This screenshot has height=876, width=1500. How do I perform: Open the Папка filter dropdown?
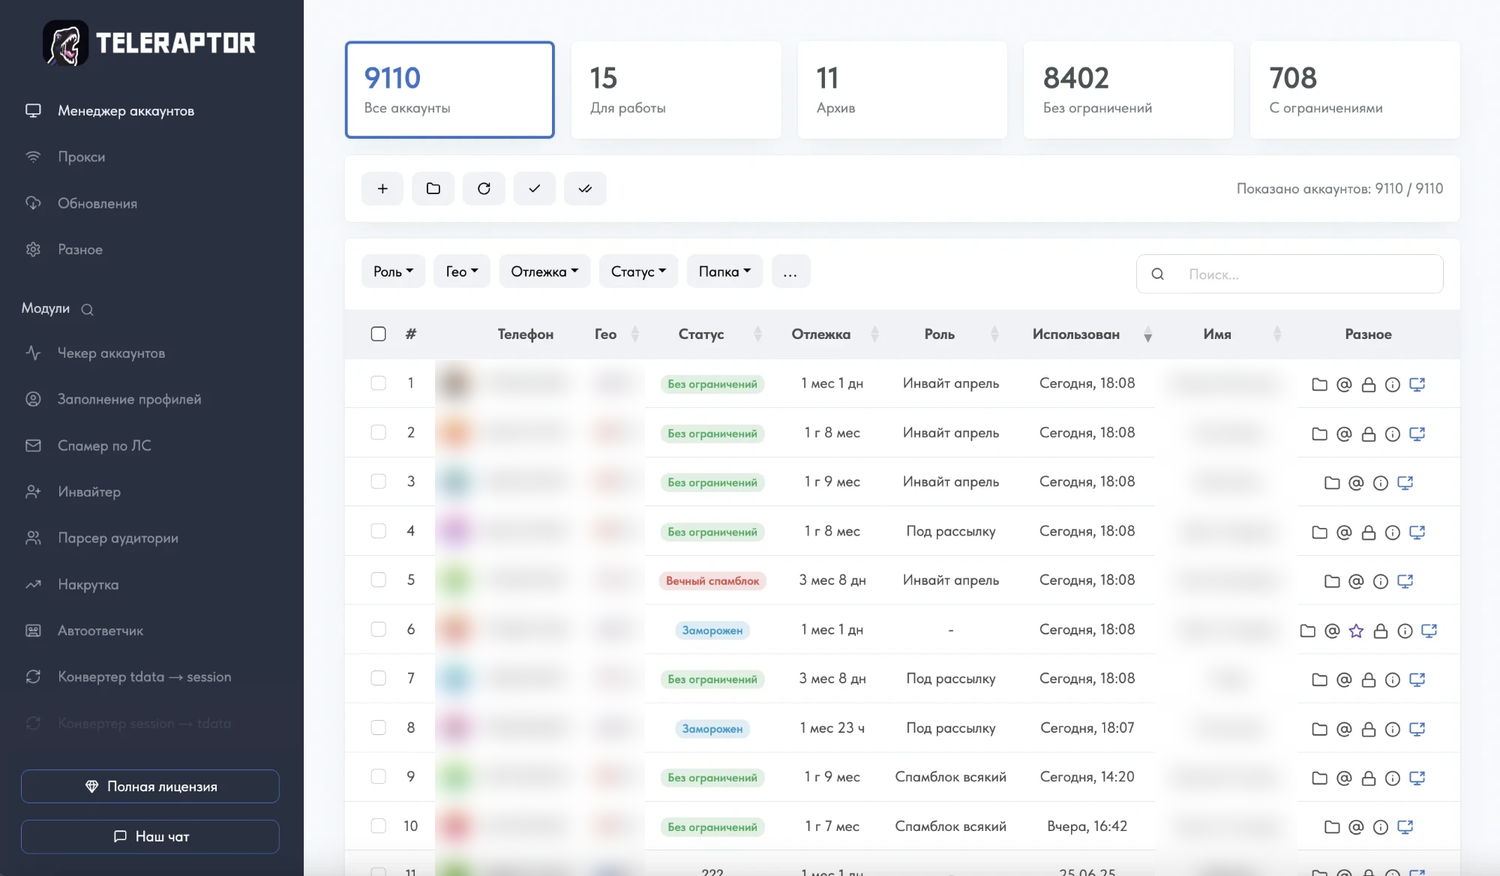(725, 271)
